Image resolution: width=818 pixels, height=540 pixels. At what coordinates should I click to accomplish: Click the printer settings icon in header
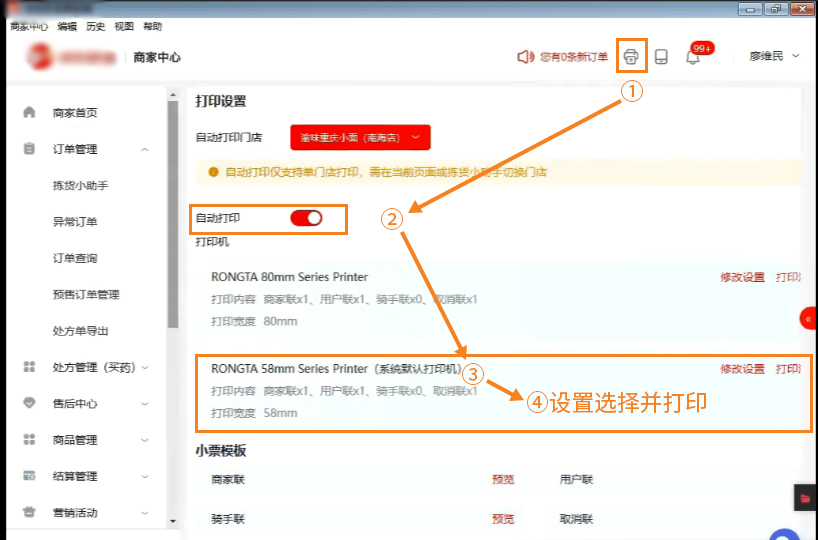pos(631,56)
